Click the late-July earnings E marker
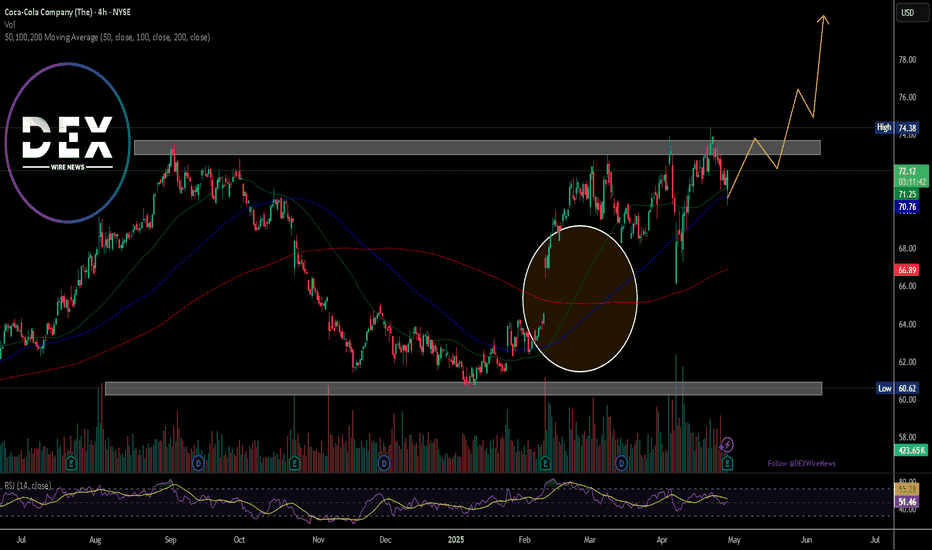The width and height of the screenshot is (932, 550). click(71, 463)
